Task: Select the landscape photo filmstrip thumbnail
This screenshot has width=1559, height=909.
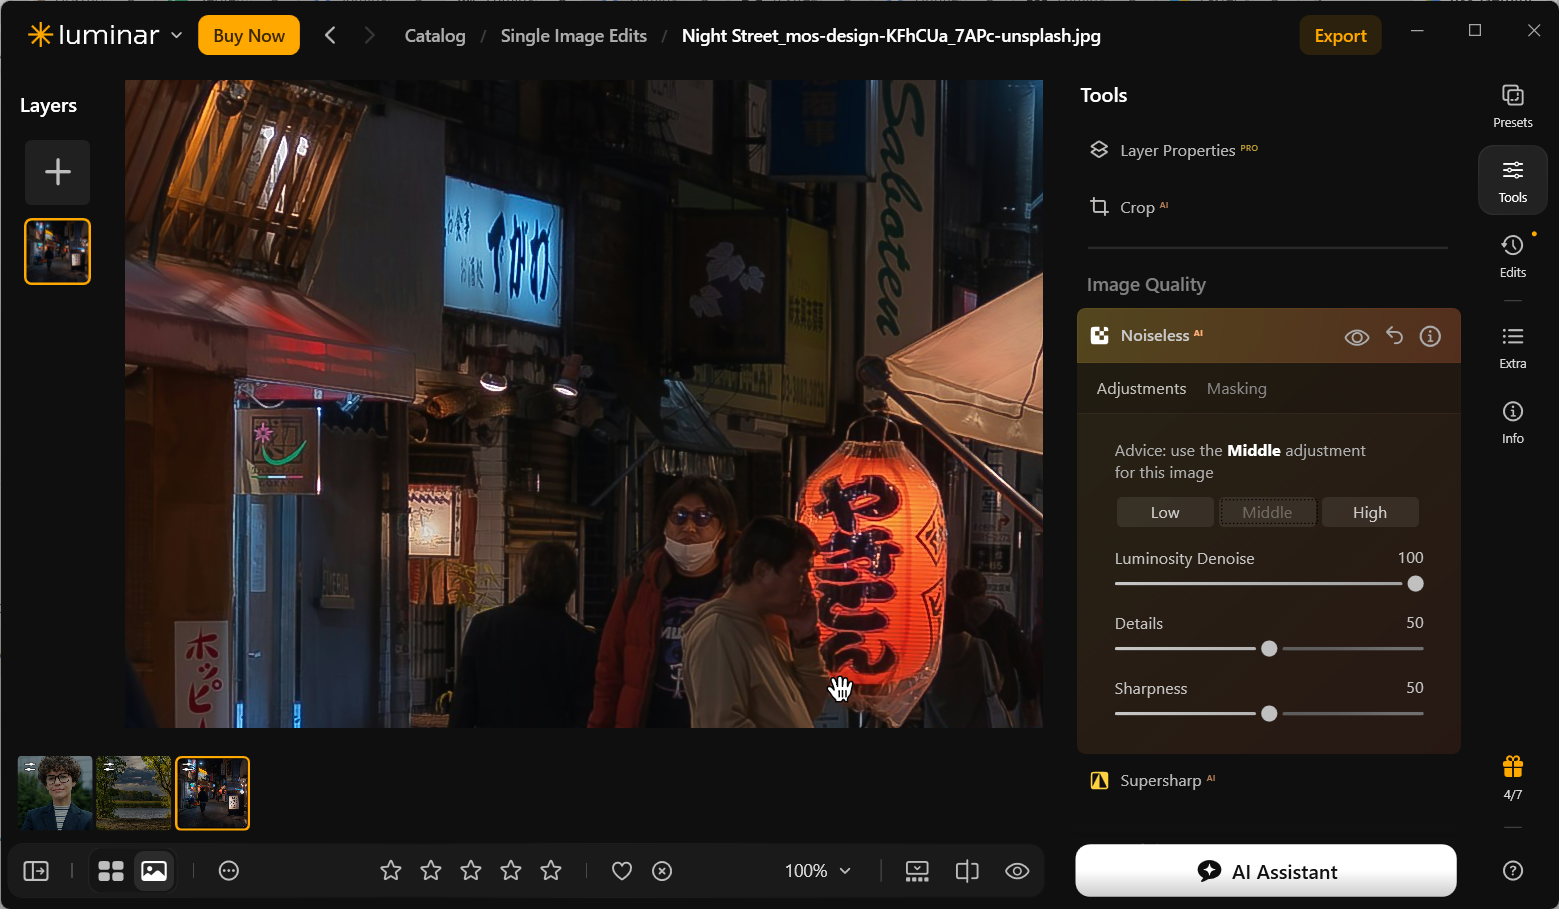Action: click(x=134, y=793)
